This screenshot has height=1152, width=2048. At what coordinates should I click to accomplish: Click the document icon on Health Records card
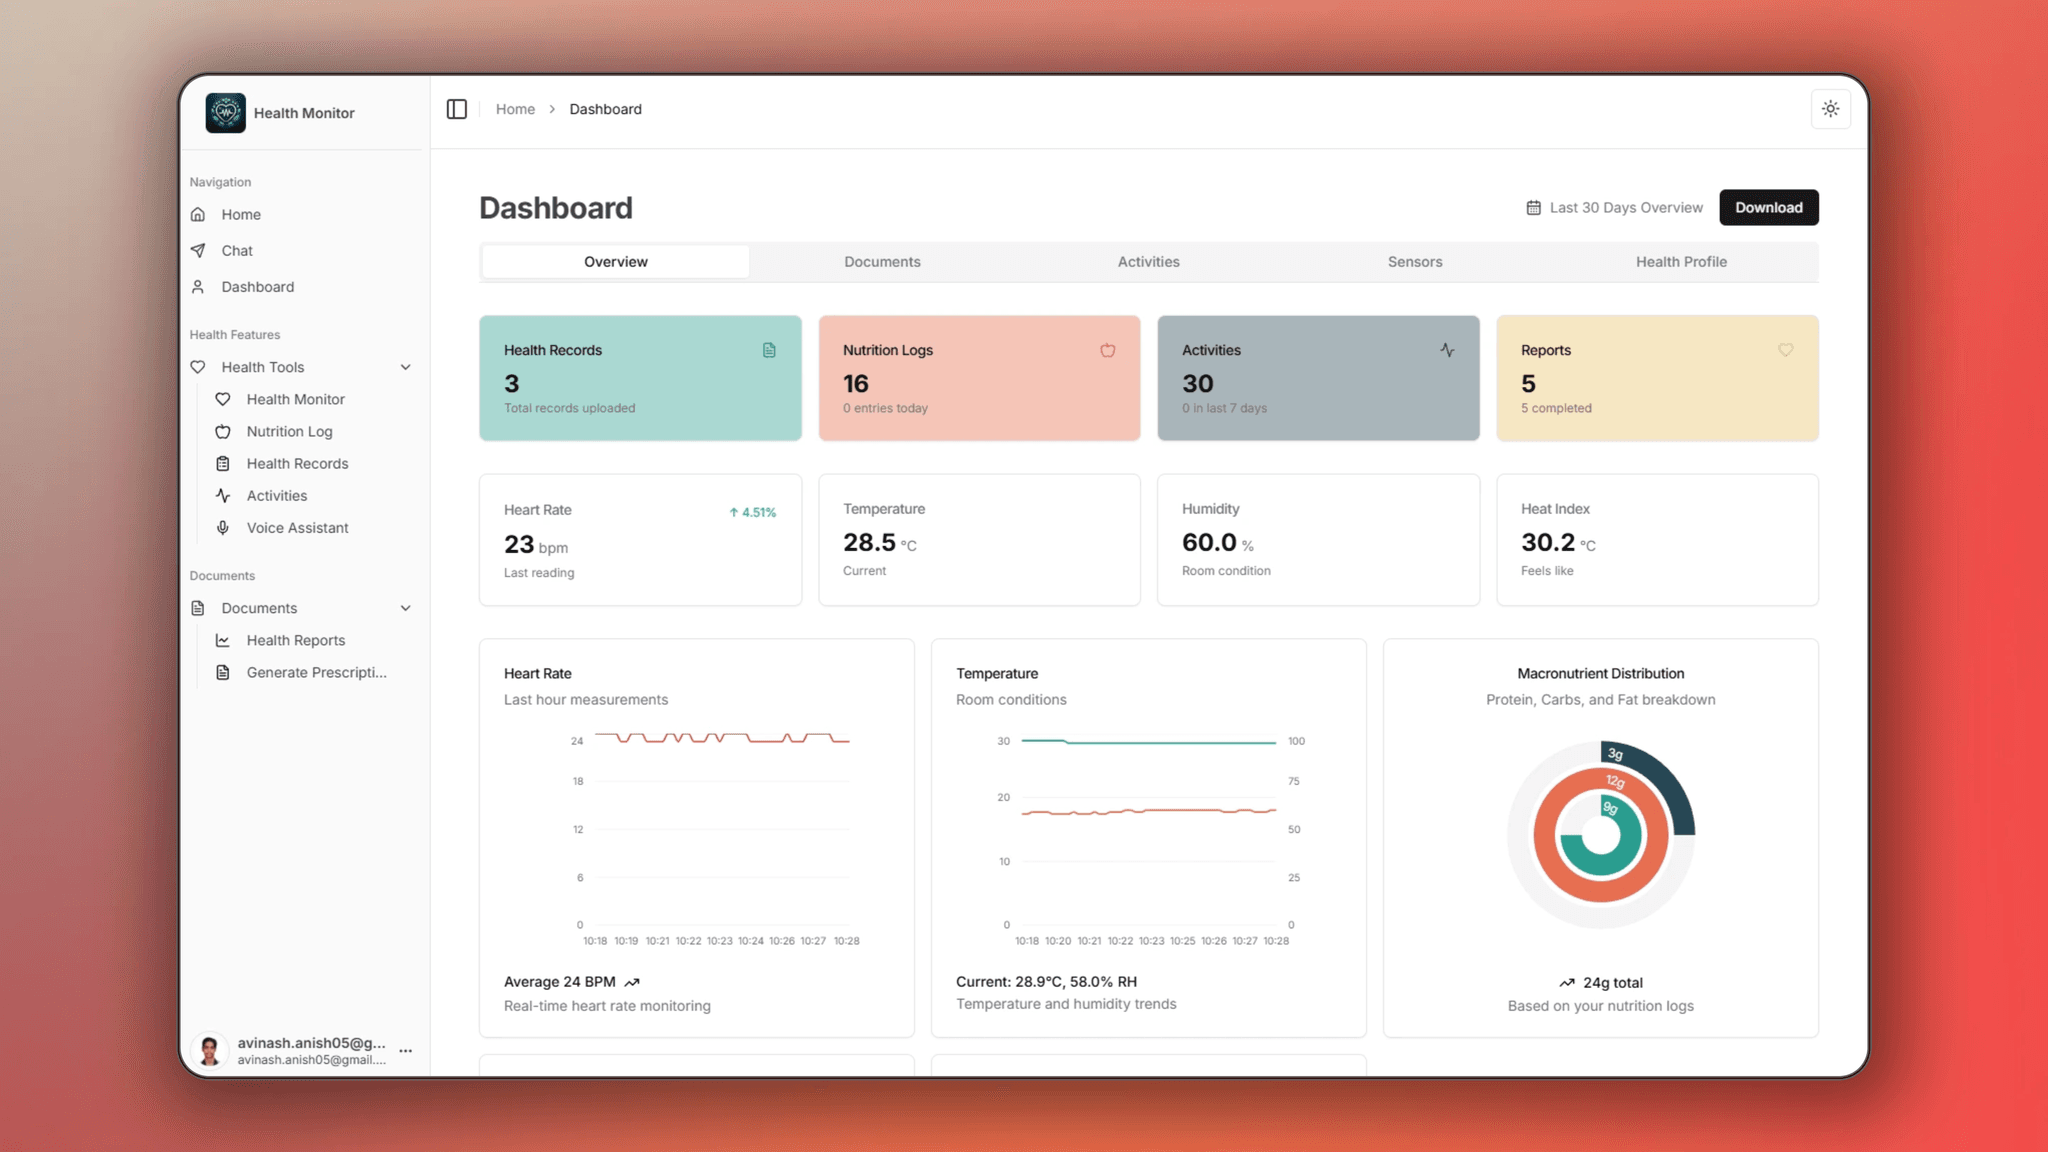tap(769, 350)
